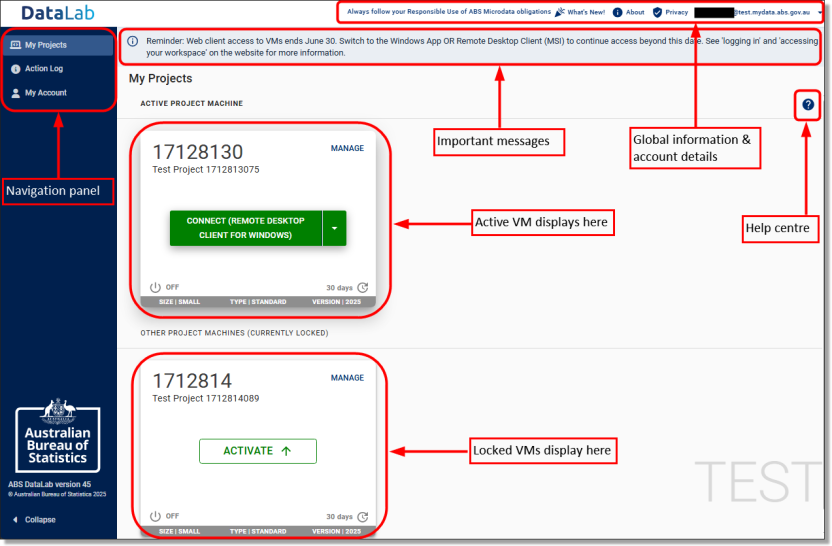Click the Australian Bureau of Statistics logo

58,436
